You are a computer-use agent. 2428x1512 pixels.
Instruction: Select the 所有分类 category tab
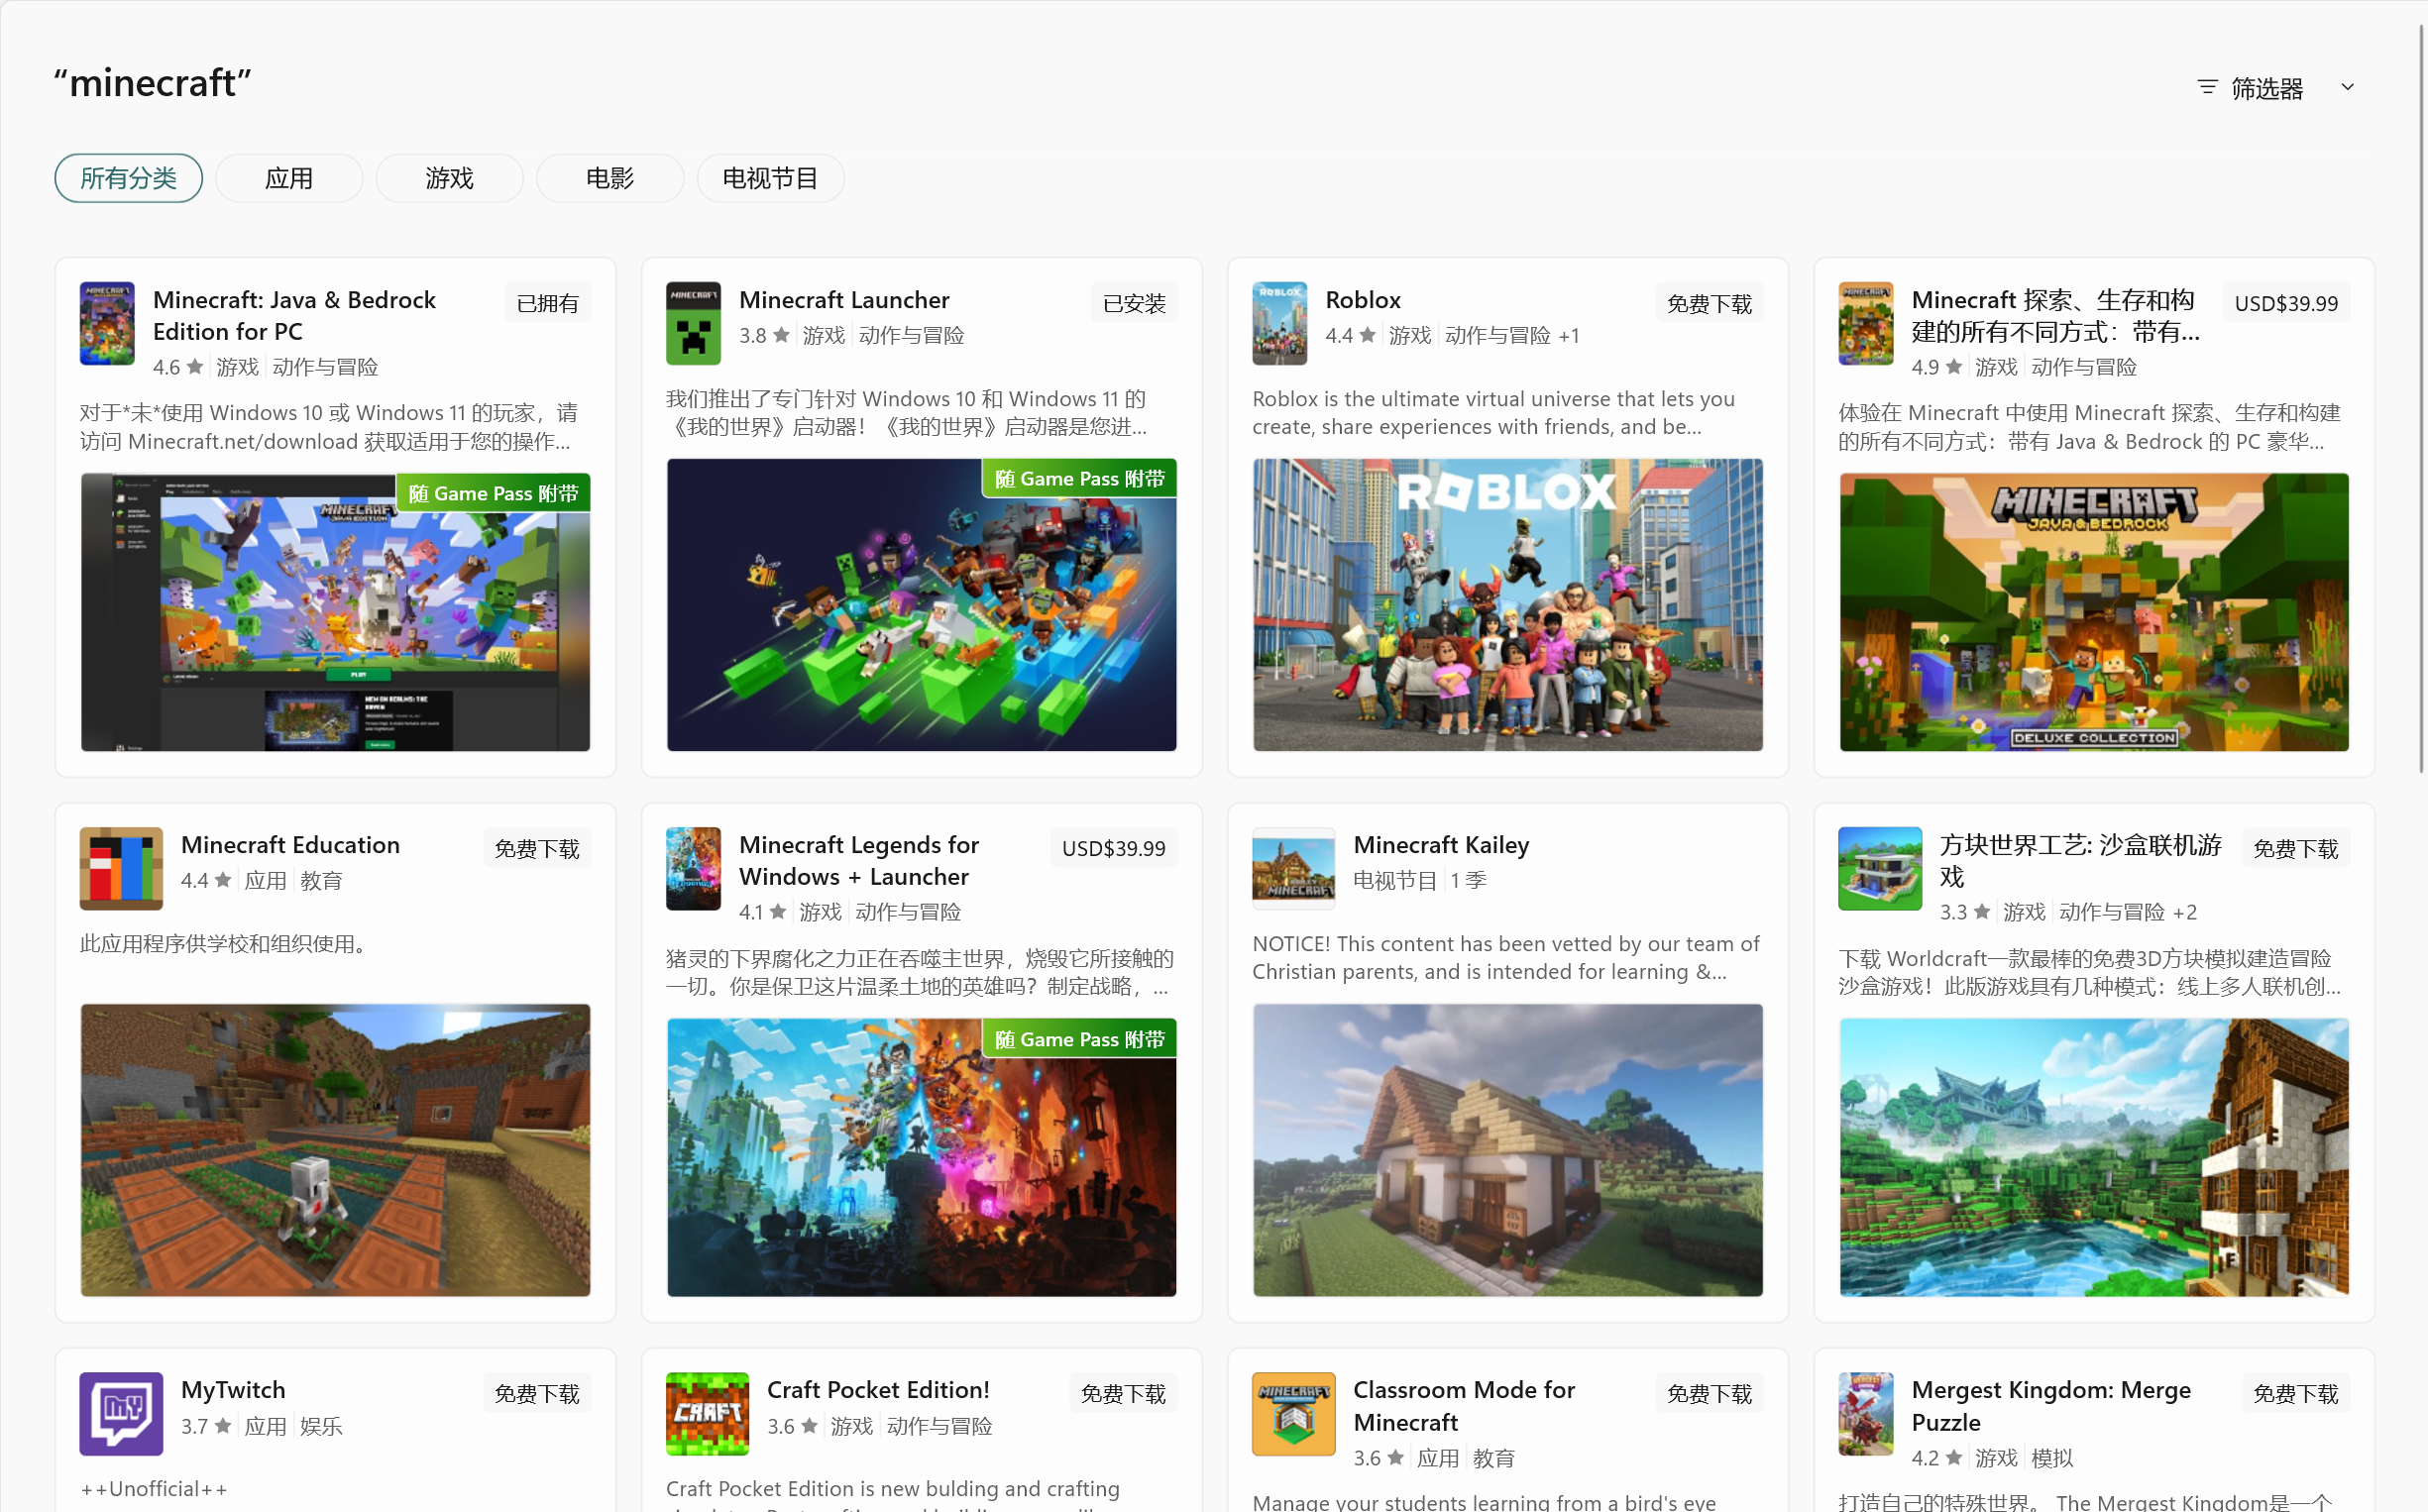pyautogui.click(x=128, y=178)
